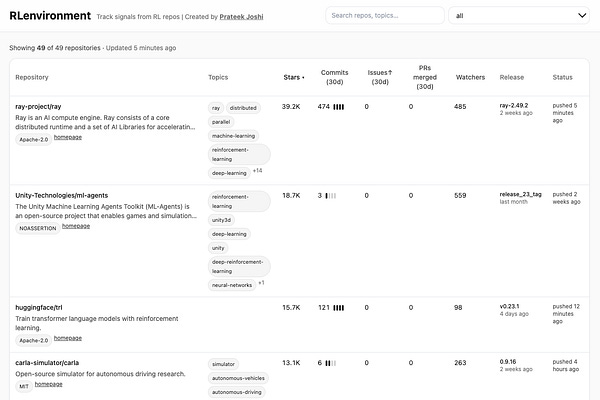The height and width of the screenshot is (400, 600).
Task: Click ml-agents watchers count 559
Action: tap(460, 195)
